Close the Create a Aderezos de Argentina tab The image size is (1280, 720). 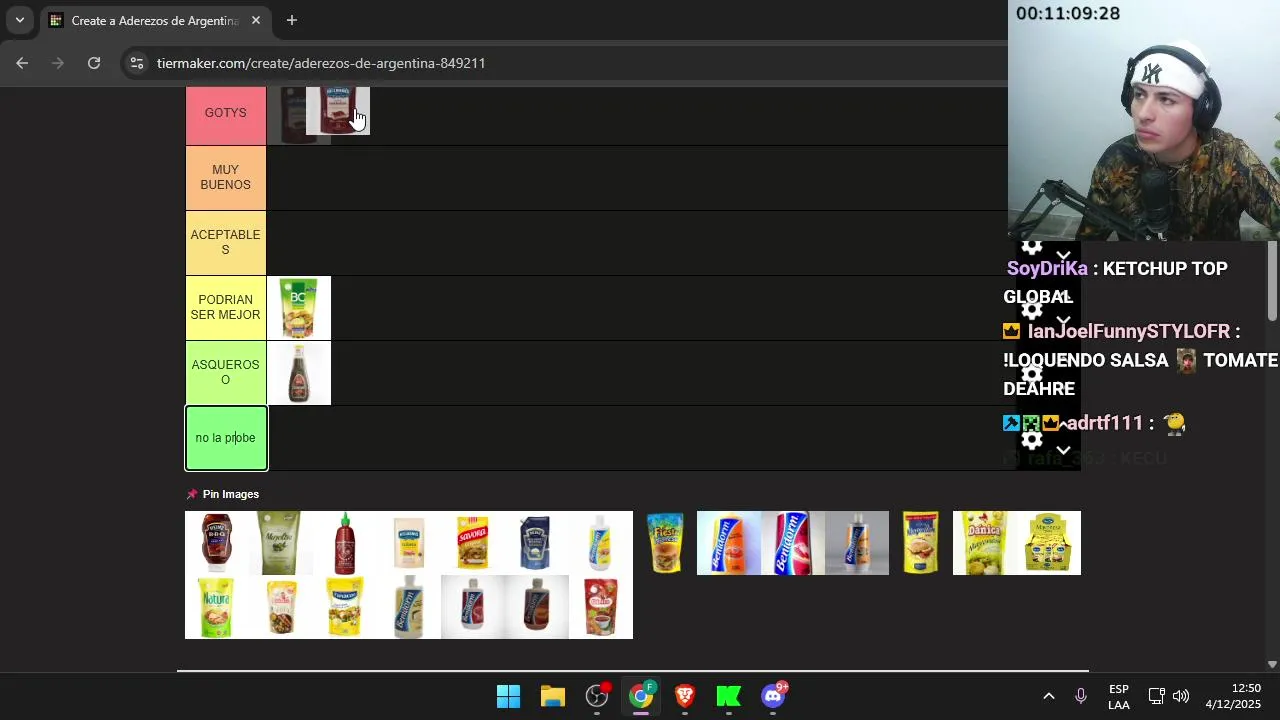click(256, 20)
